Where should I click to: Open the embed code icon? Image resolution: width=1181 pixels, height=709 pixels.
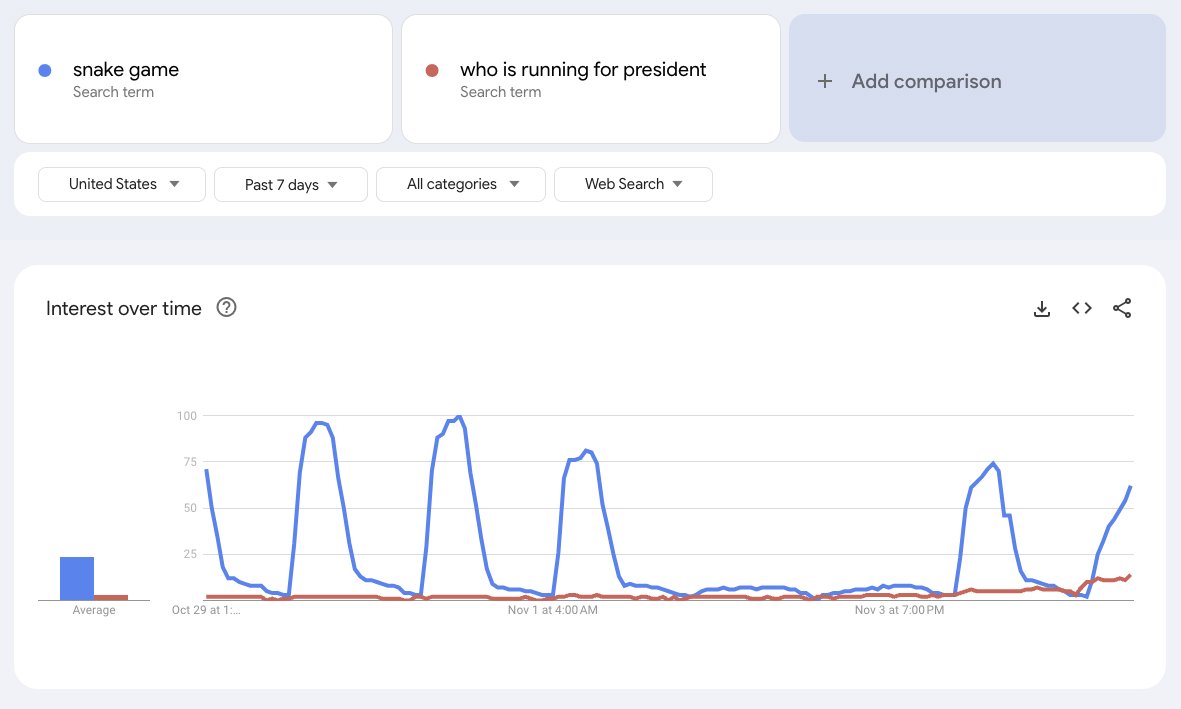point(1082,308)
